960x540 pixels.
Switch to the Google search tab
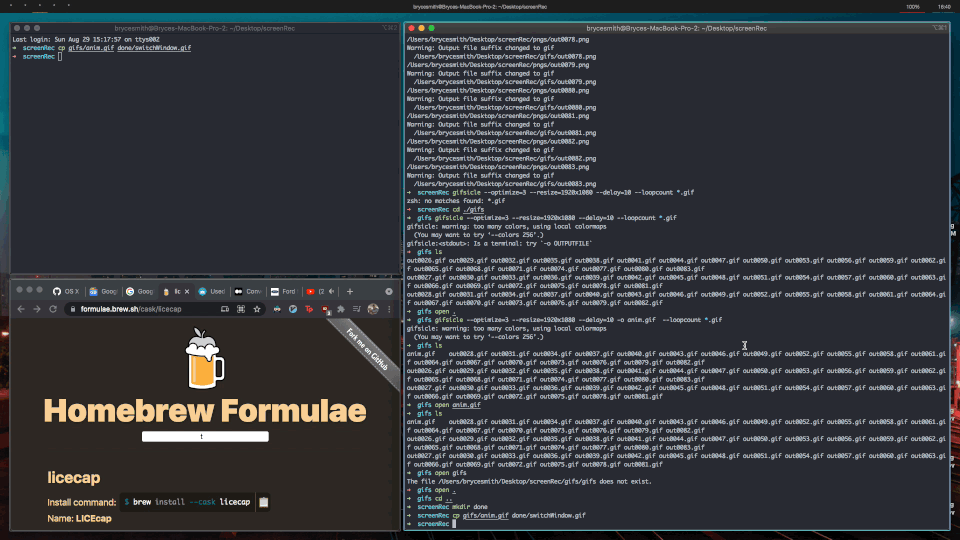(140, 291)
